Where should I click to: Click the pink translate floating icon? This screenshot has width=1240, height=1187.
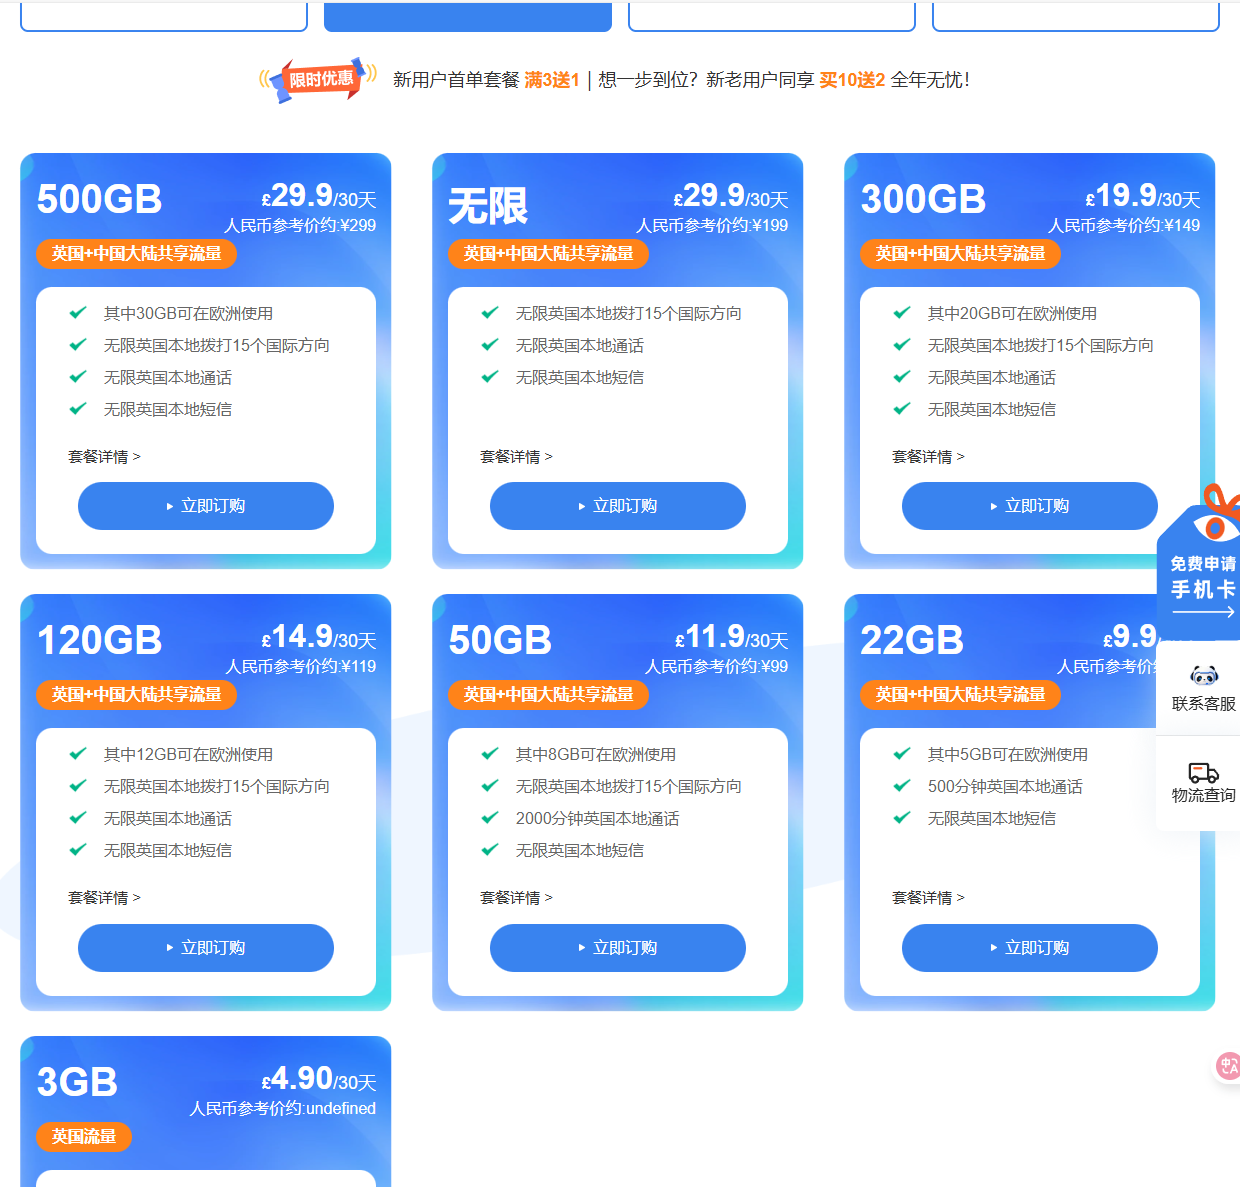(1228, 1066)
